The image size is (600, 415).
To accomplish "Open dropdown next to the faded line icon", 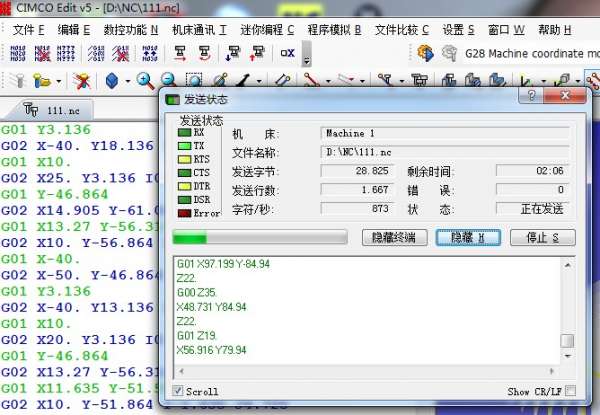I will pos(362,81).
